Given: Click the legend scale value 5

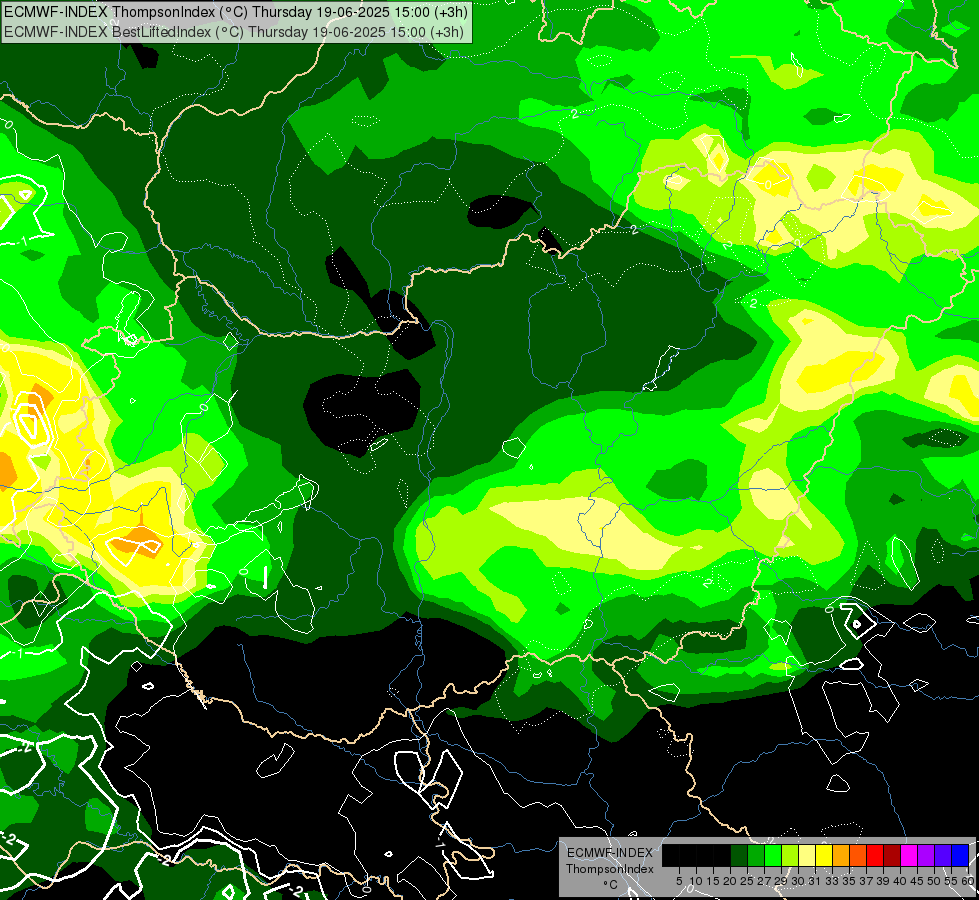Looking at the screenshot, I should (x=679, y=881).
